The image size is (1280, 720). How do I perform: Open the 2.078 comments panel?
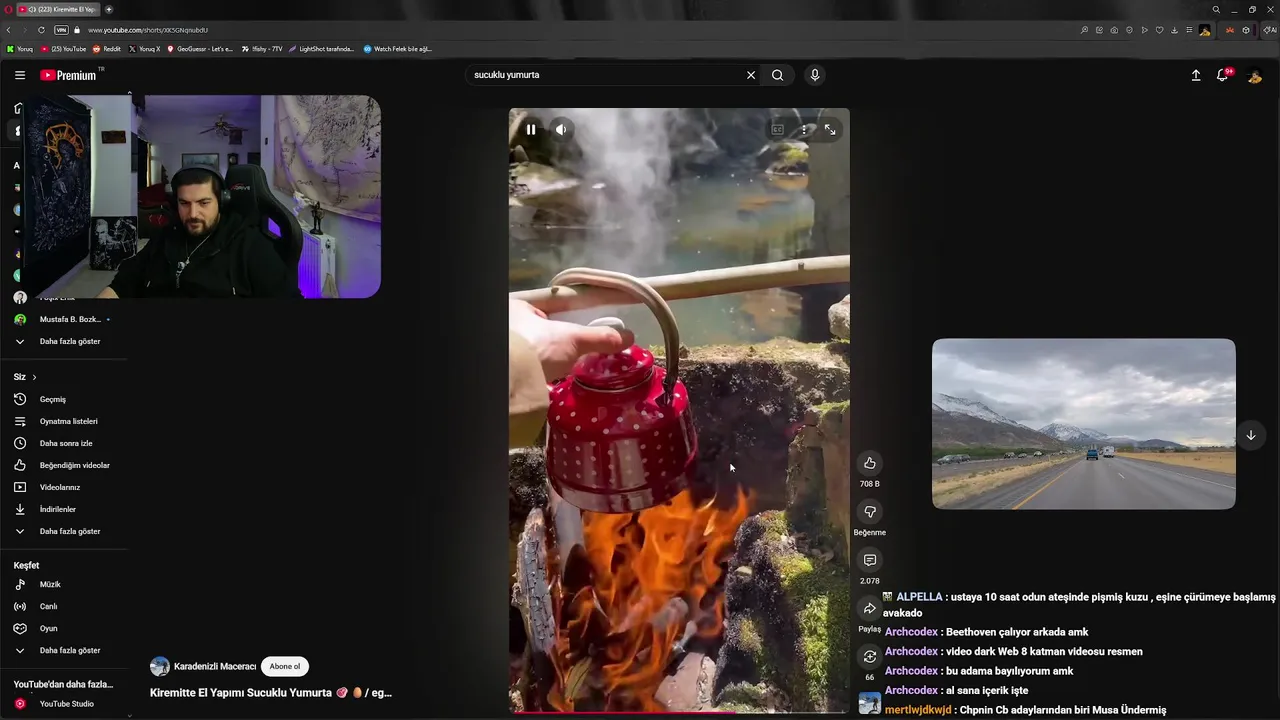point(870,560)
